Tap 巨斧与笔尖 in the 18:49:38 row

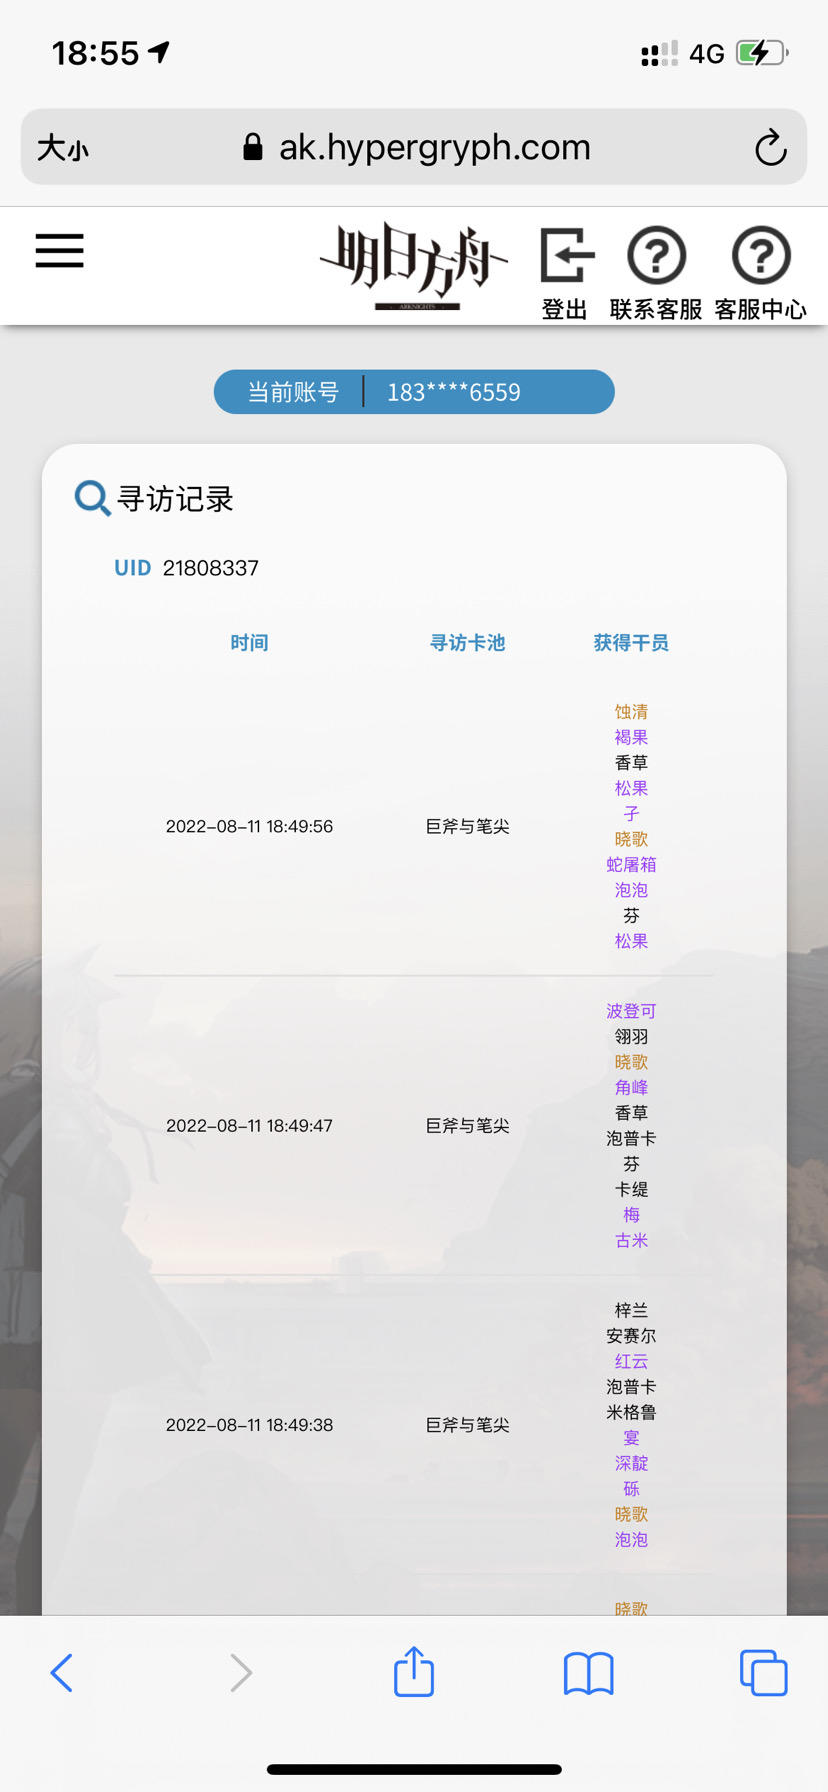(467, 1424)
